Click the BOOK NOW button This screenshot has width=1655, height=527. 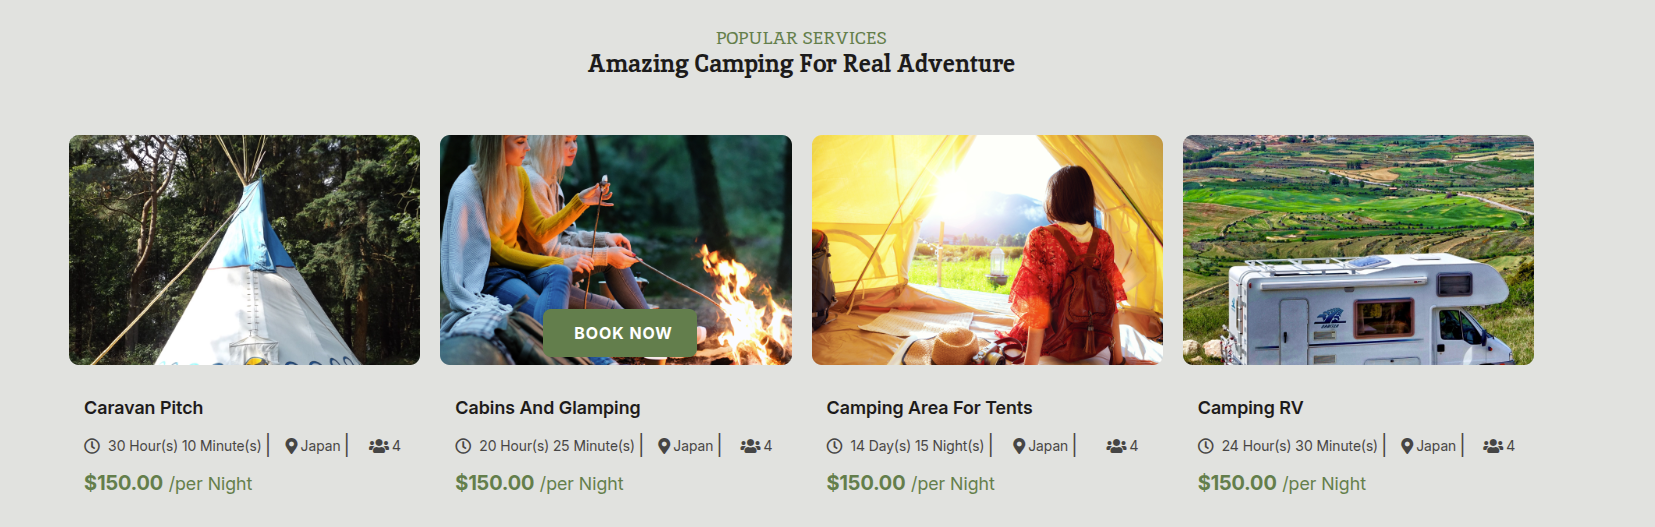coord(620,333)
